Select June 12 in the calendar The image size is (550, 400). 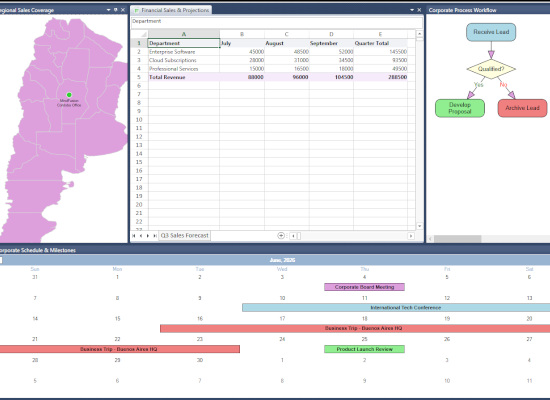tap(447, 298)
